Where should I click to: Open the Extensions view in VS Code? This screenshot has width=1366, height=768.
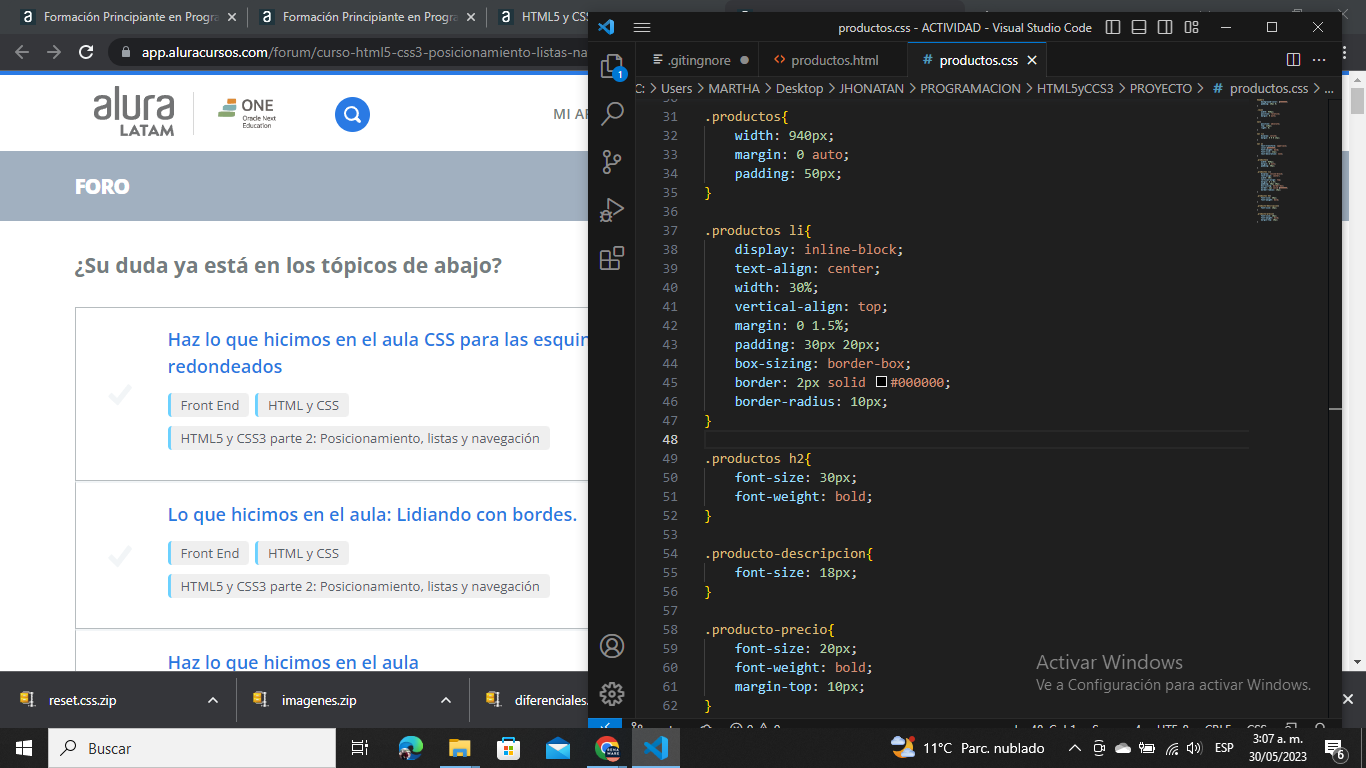(x=611, y=259)
